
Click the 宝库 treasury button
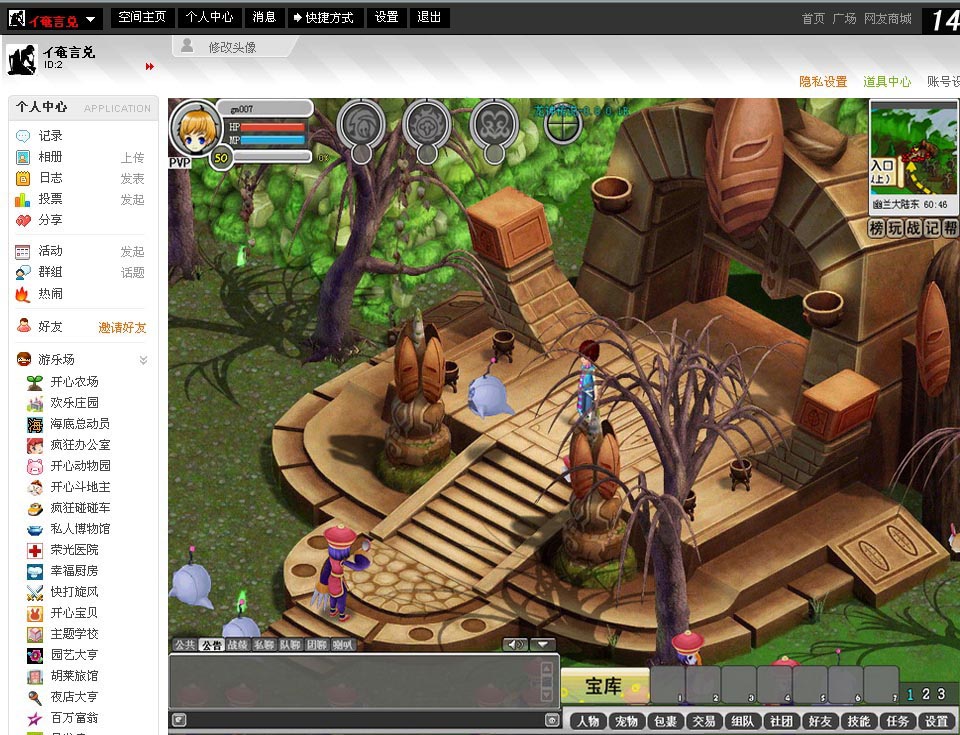click(605, 686)
